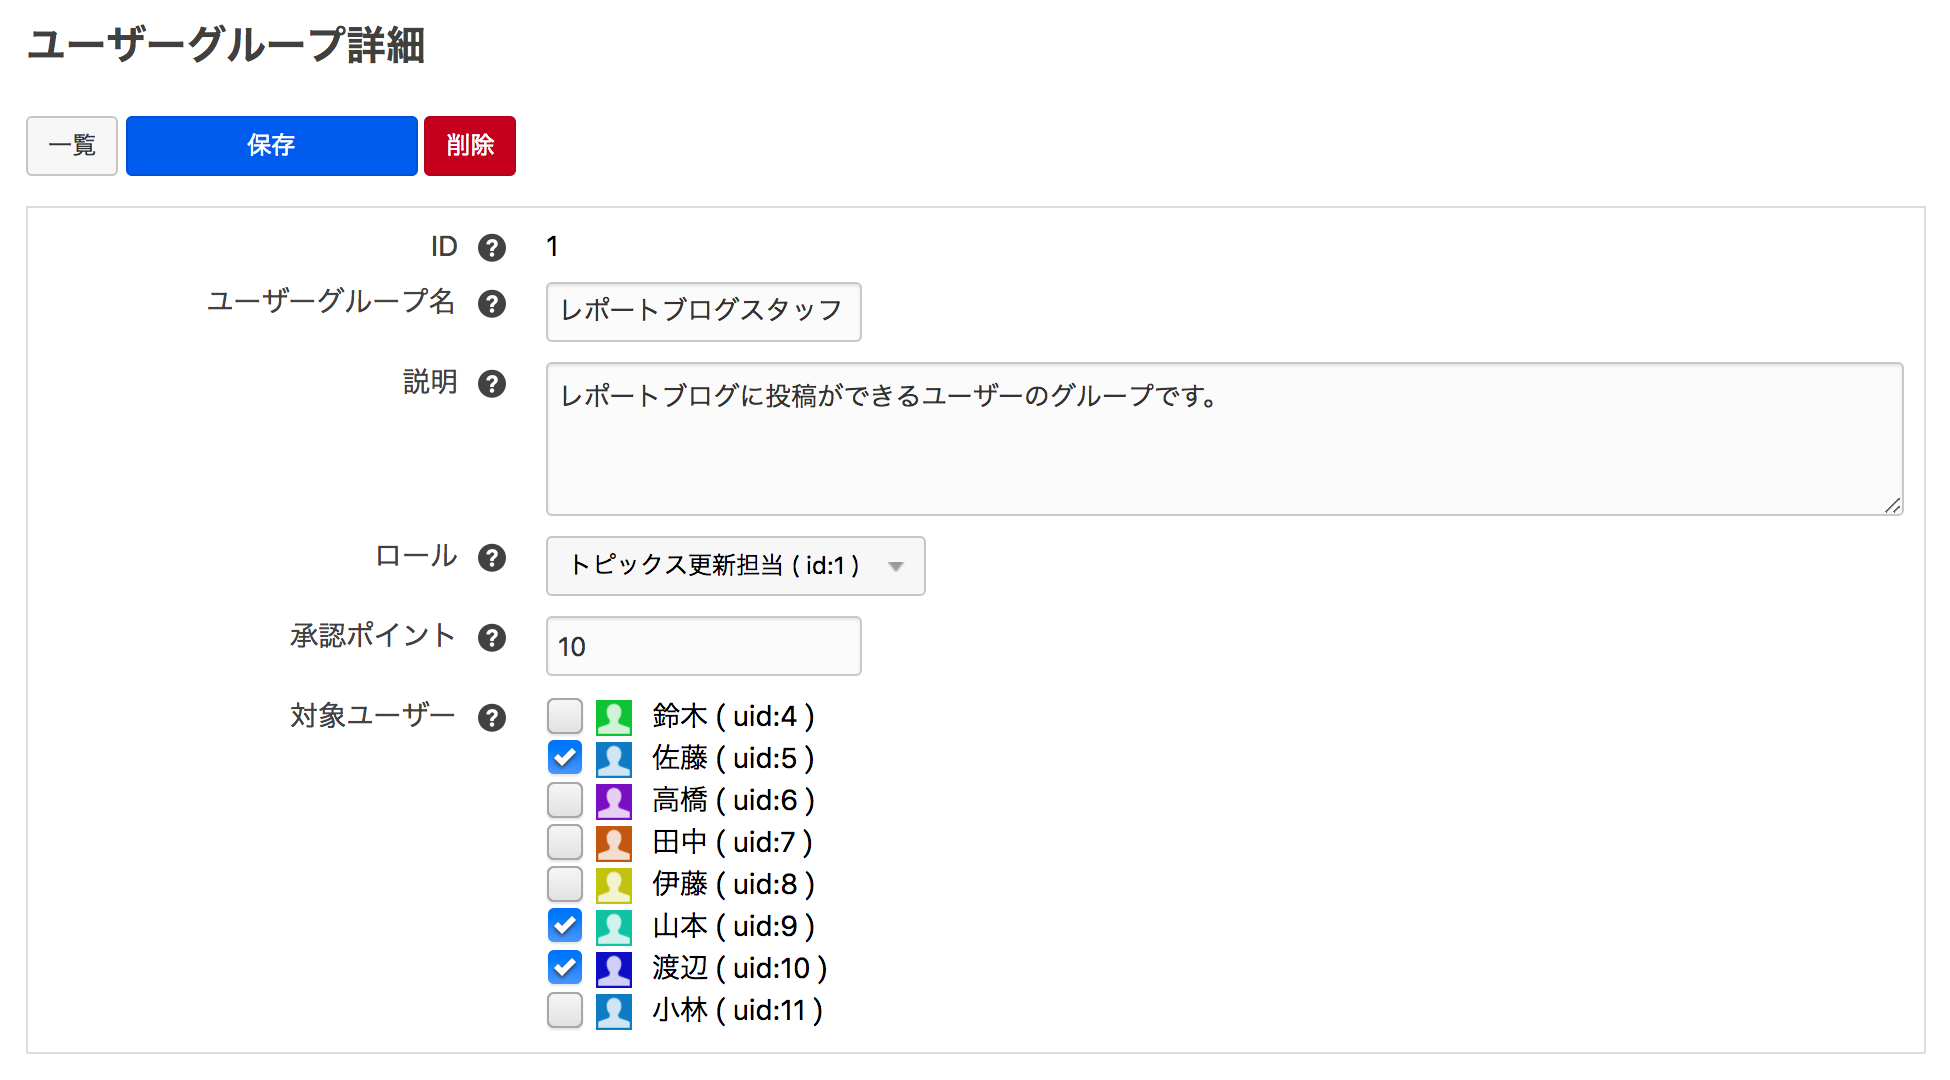This screenshot has width=1950, height=1080.
Task: Click the orange avatar icon for 田中
Action: 613,842
